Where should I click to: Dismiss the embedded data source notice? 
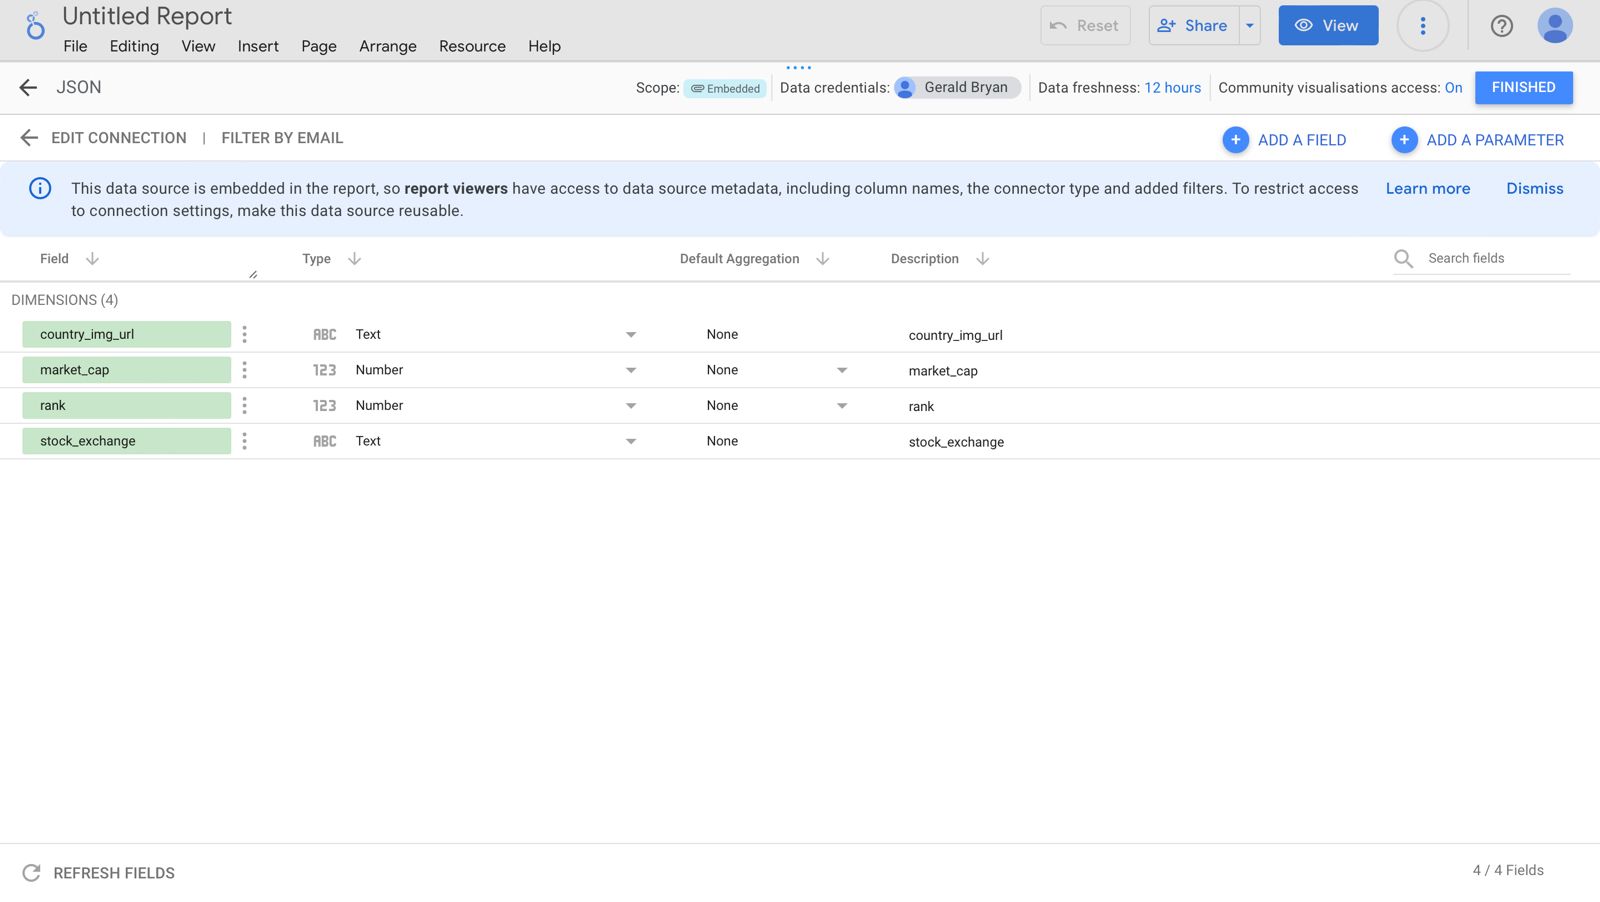tap(1534, 188)
